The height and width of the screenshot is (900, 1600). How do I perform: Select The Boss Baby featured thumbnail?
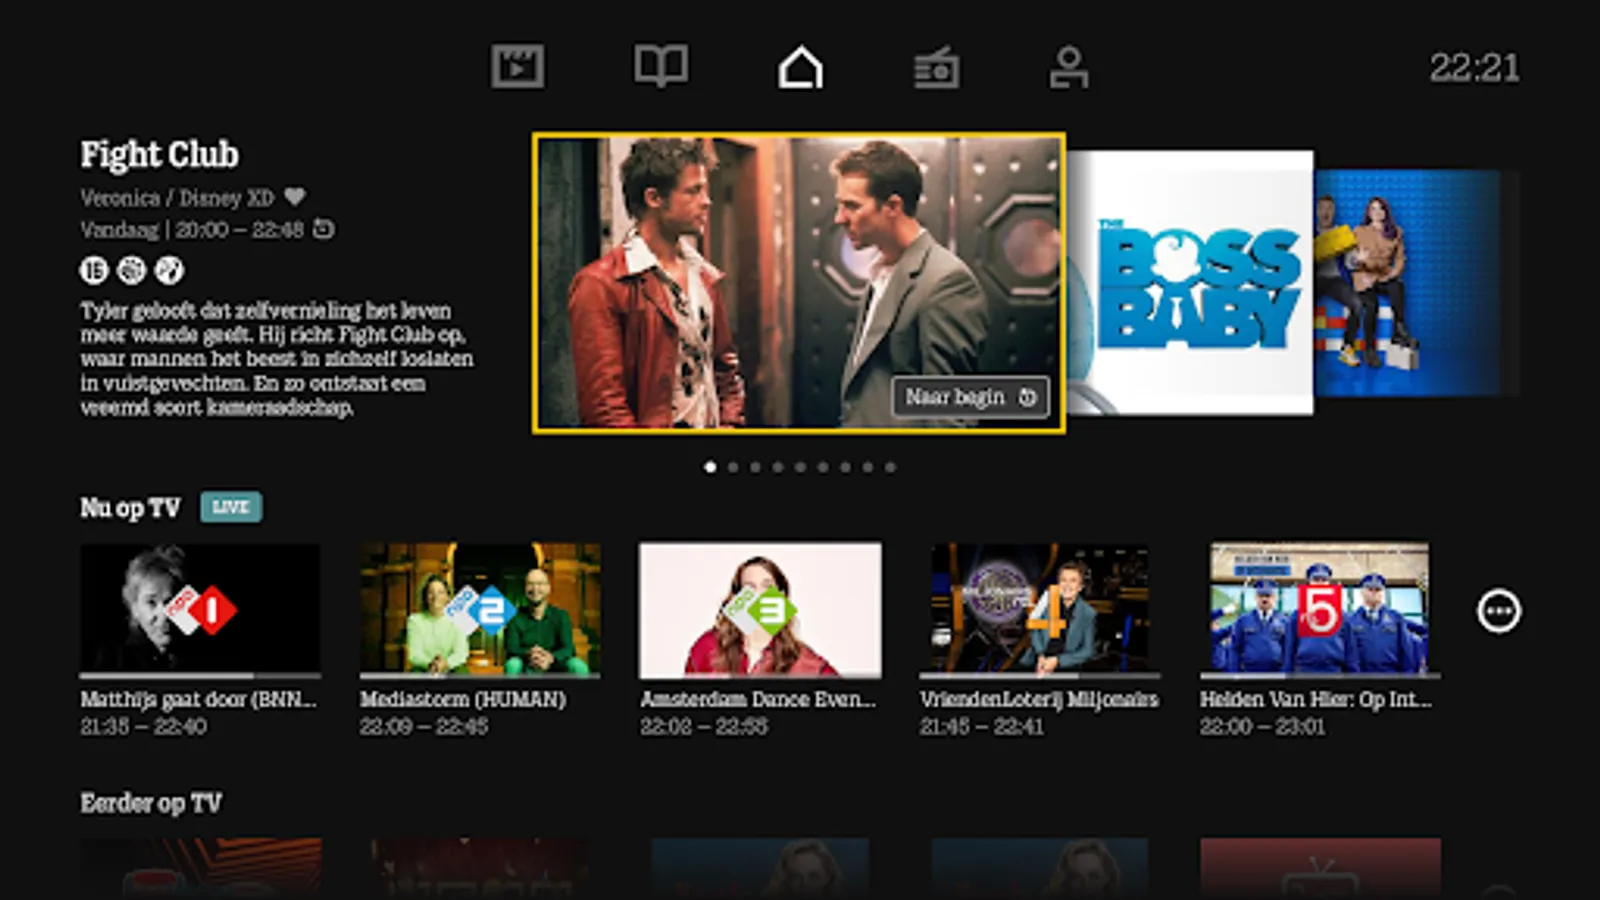[x=1190, y=282]
